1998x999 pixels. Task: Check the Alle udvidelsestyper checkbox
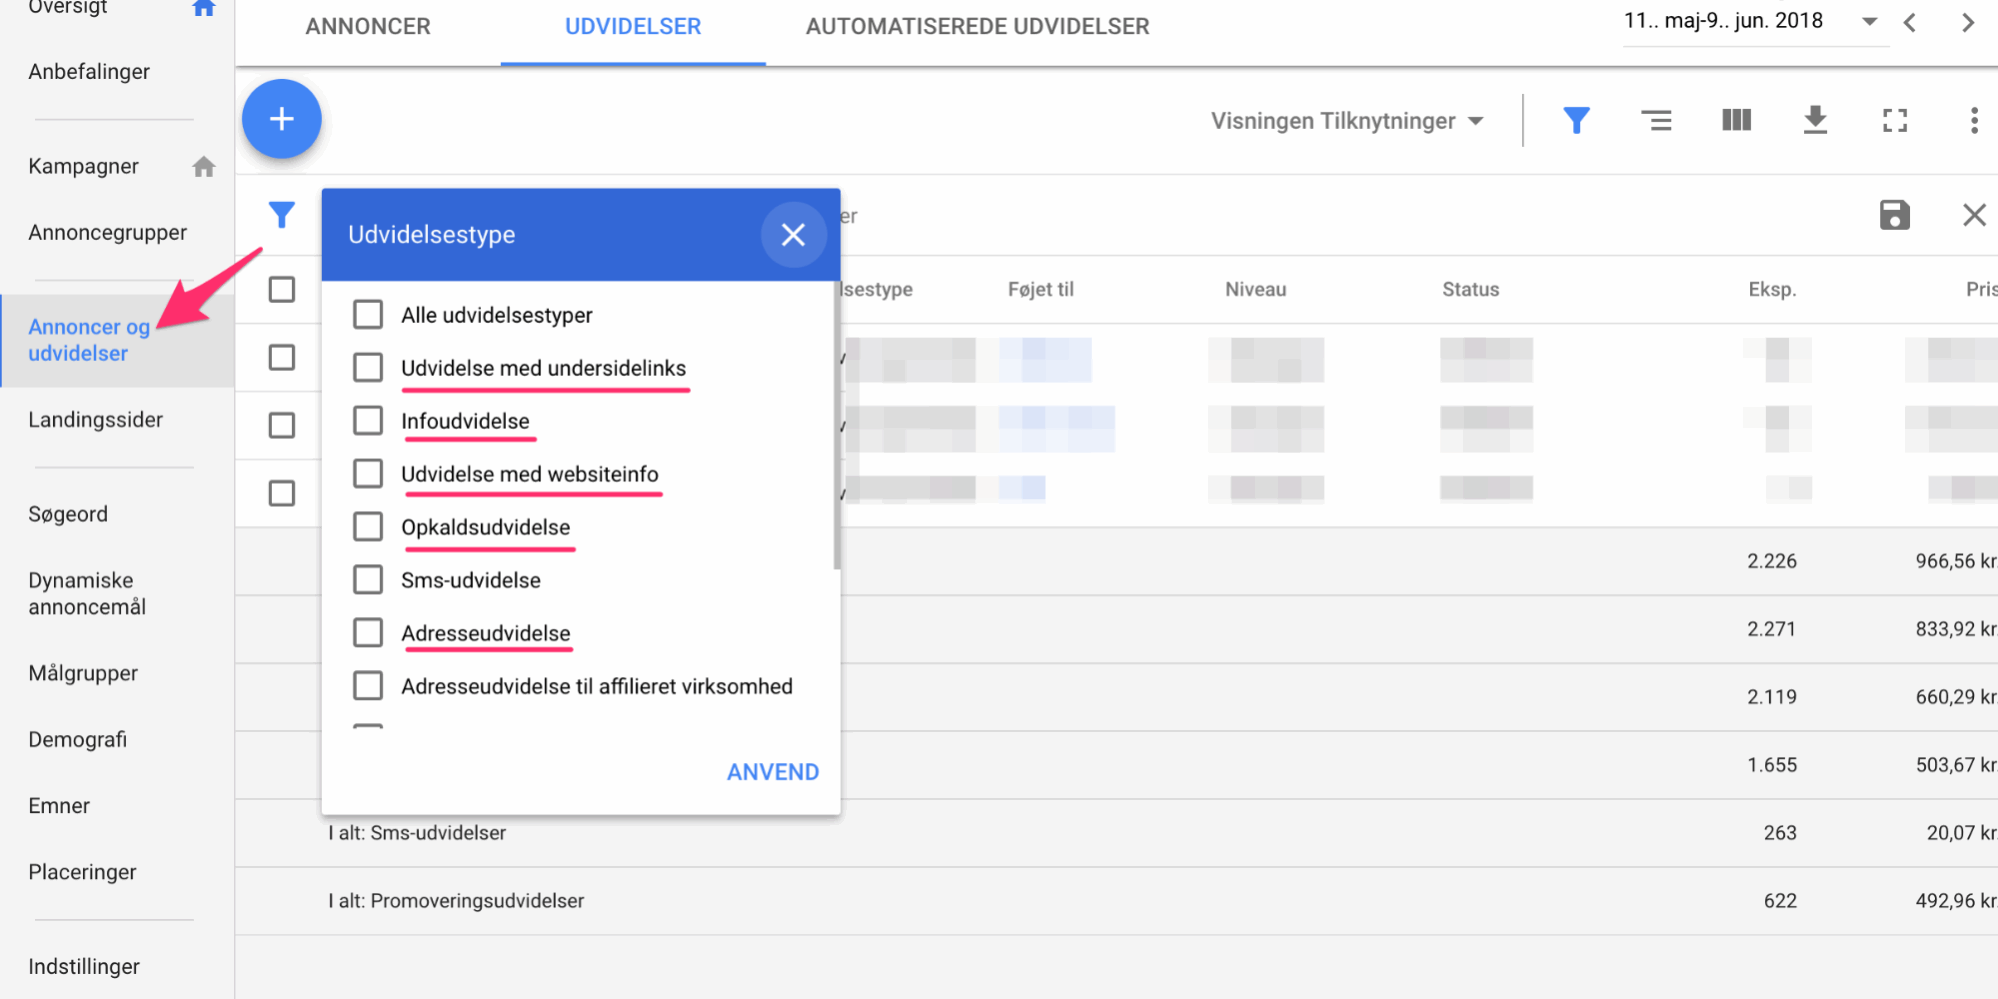point(368,315)
